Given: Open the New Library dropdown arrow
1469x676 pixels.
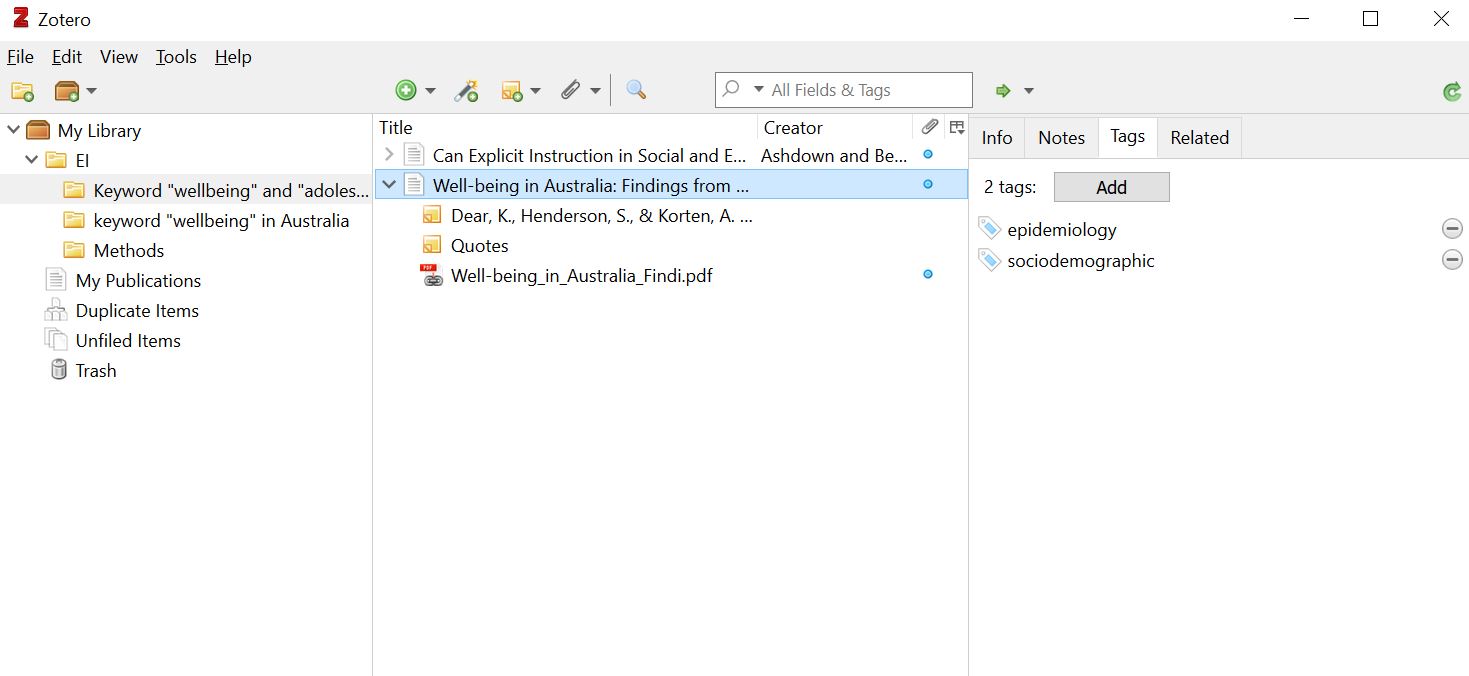Looking at the screenshot, I should (92, 91).
